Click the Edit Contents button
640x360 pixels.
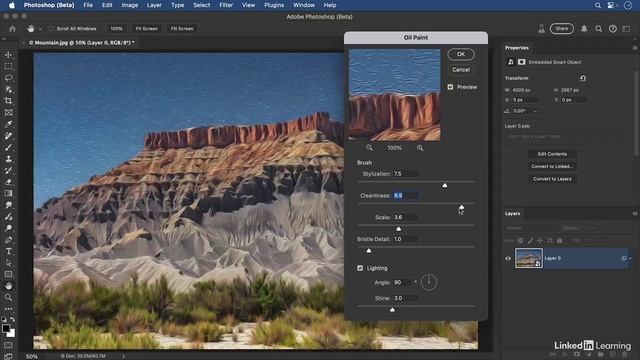point(552,154)
